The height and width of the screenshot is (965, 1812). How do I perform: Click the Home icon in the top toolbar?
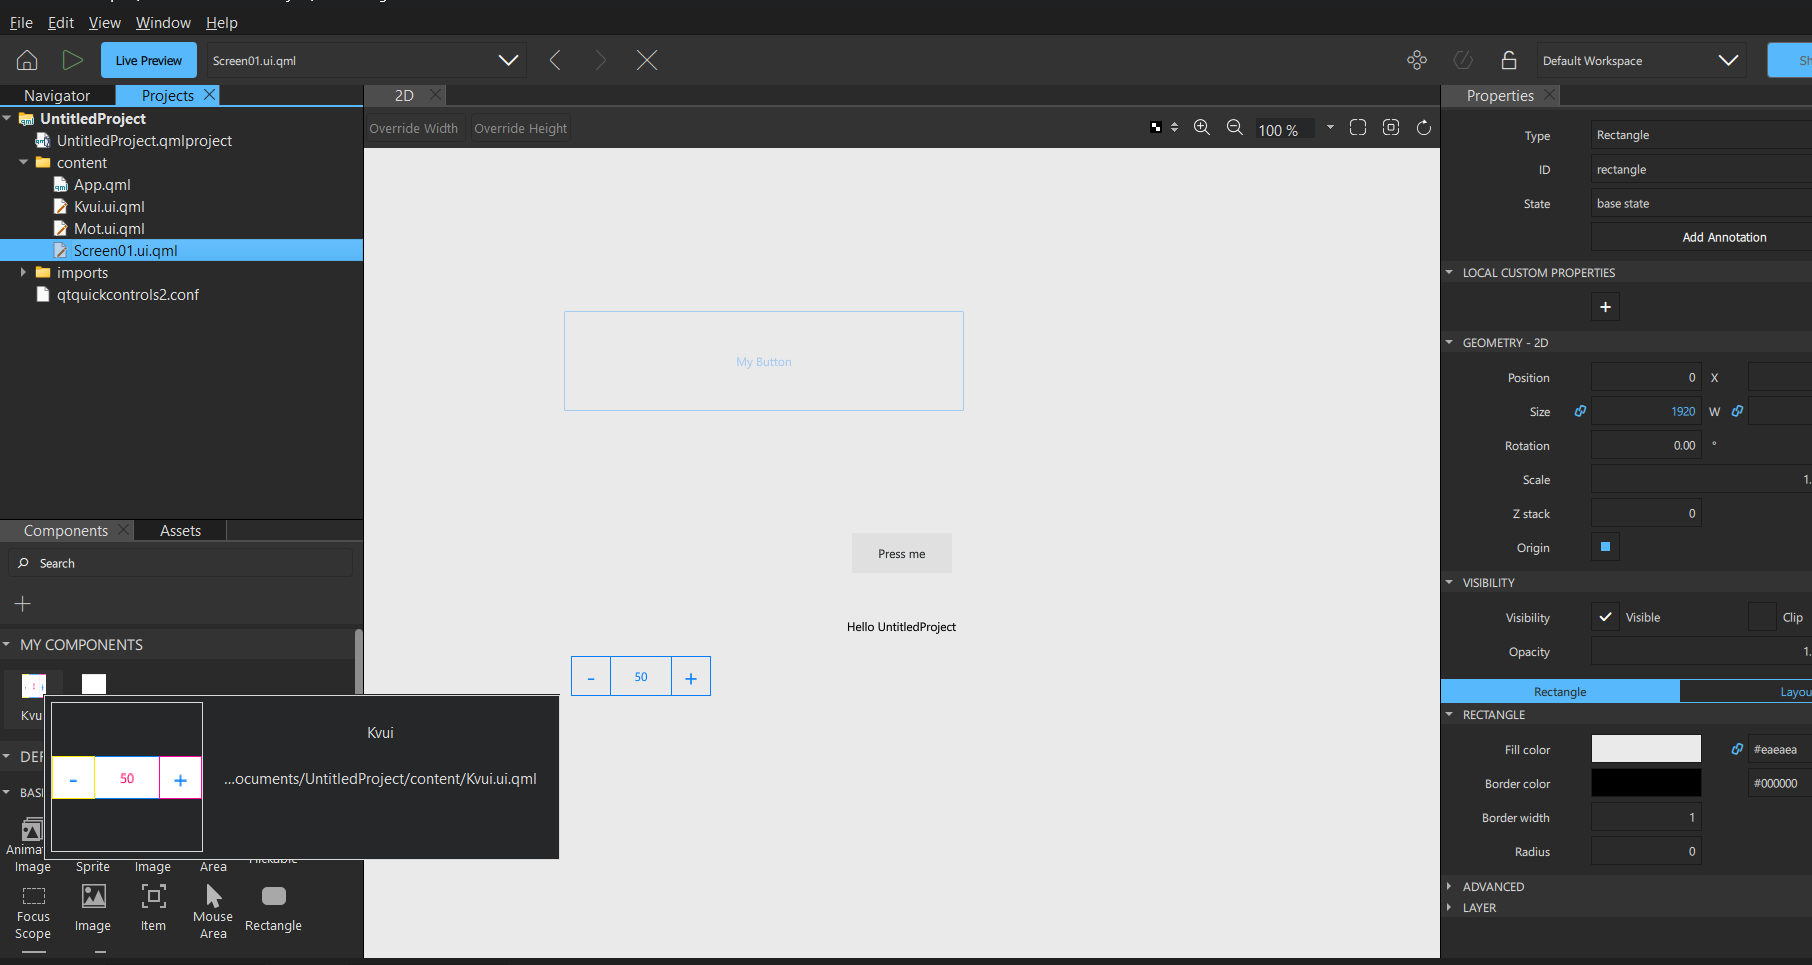pyautogui.click(x=26, y=60)
